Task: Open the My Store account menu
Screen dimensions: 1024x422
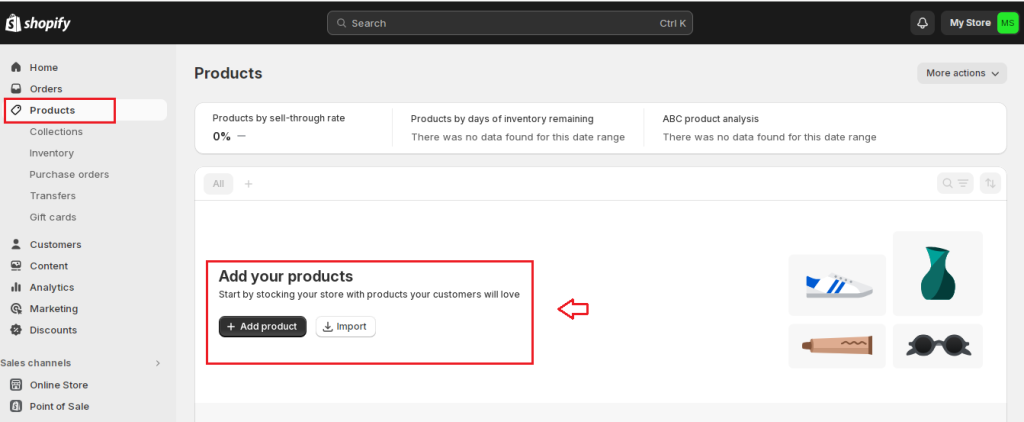Action: click(979, 23)
